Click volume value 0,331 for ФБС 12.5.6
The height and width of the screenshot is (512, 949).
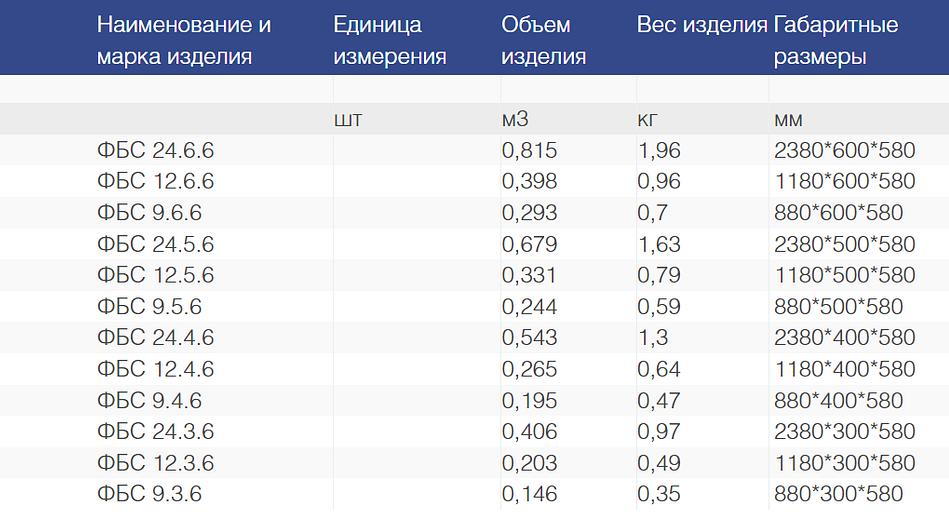529,275
